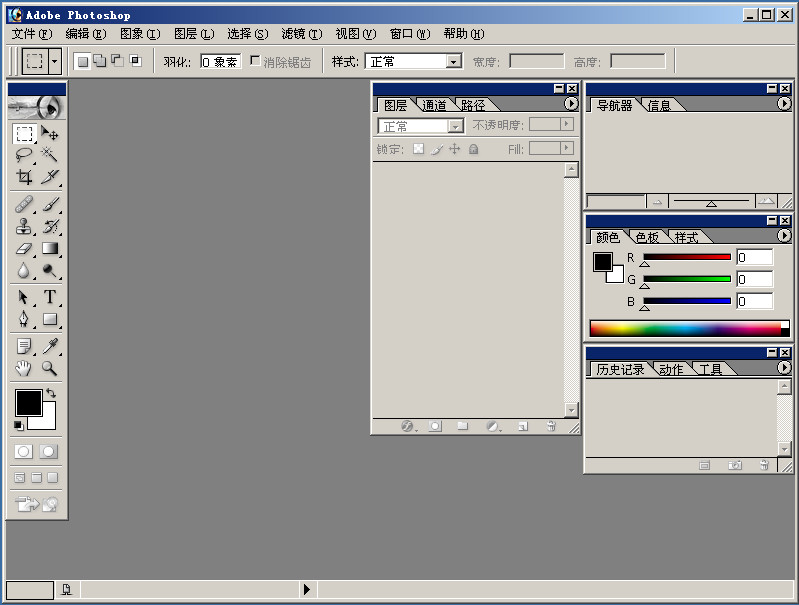Choose Subtract from selection mode

click(x=117, y=61)
